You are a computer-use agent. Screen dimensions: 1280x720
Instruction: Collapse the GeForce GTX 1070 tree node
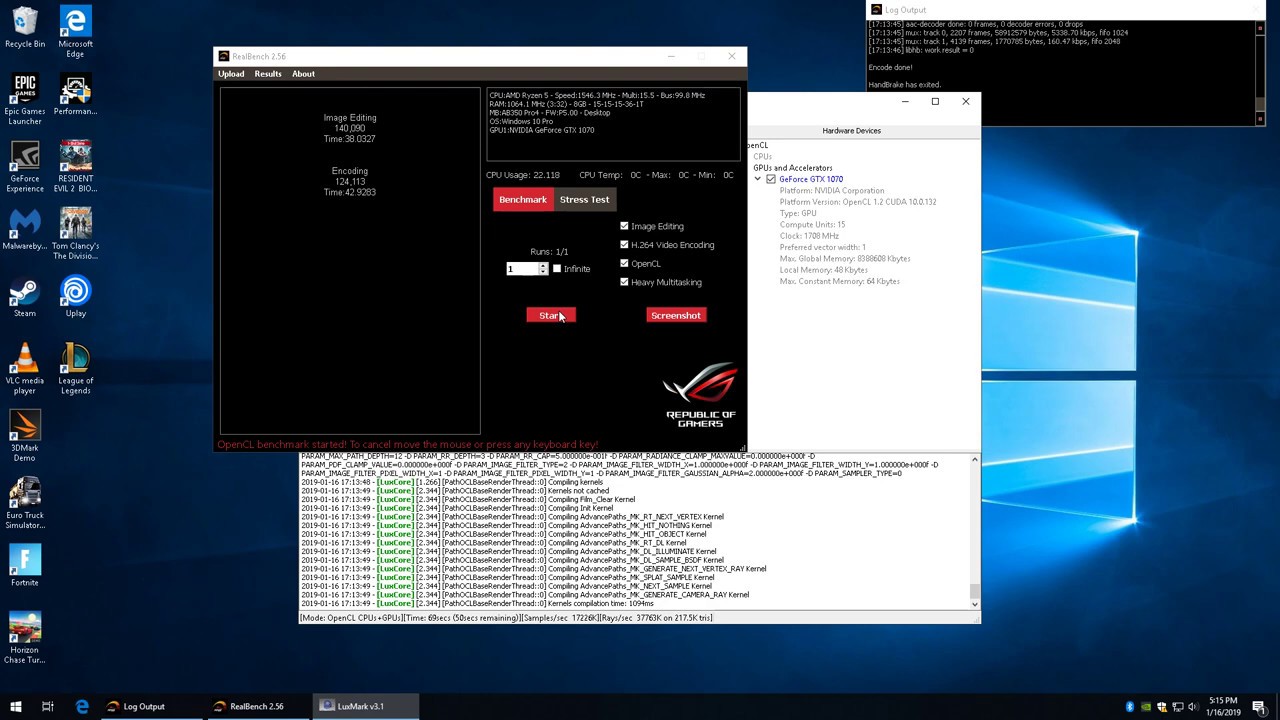coord(757,179)
